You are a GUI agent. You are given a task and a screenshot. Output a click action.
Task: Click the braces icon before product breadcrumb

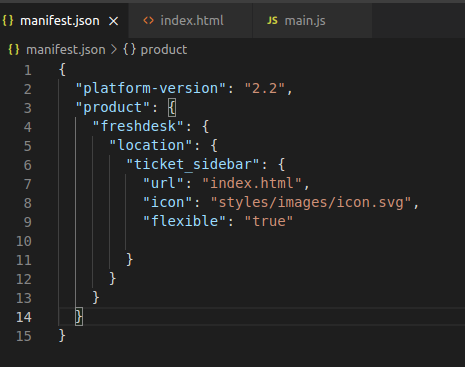coord(129,49)
